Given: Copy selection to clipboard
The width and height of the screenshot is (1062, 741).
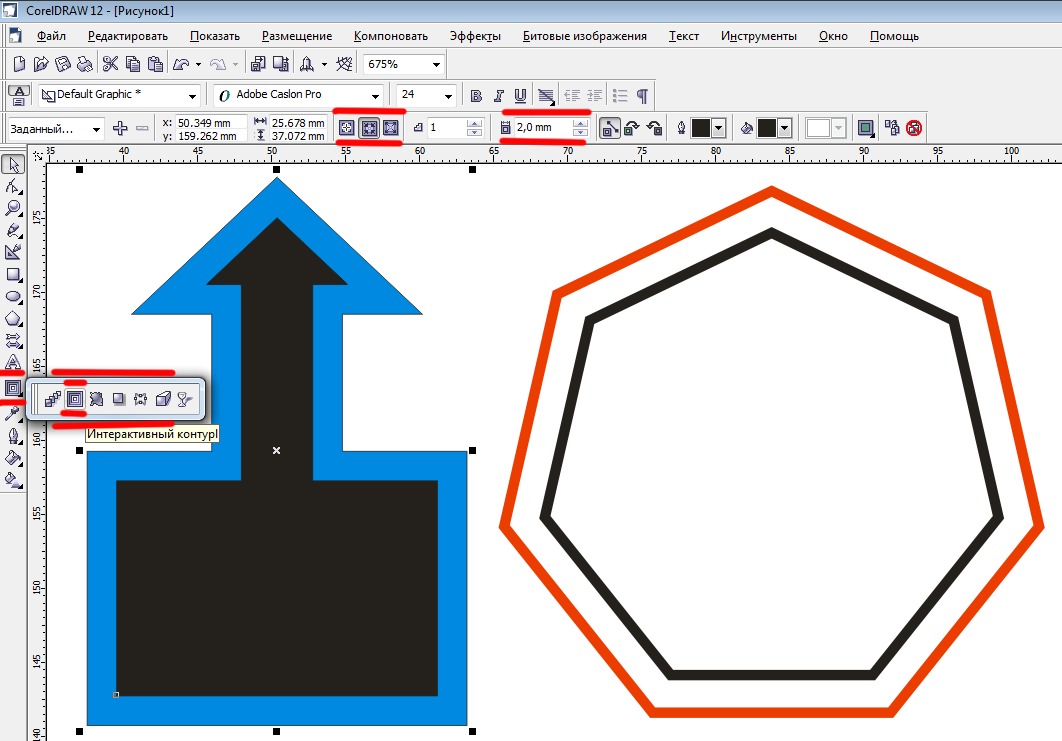Looking at the screenshot, I should pos(133,64).
